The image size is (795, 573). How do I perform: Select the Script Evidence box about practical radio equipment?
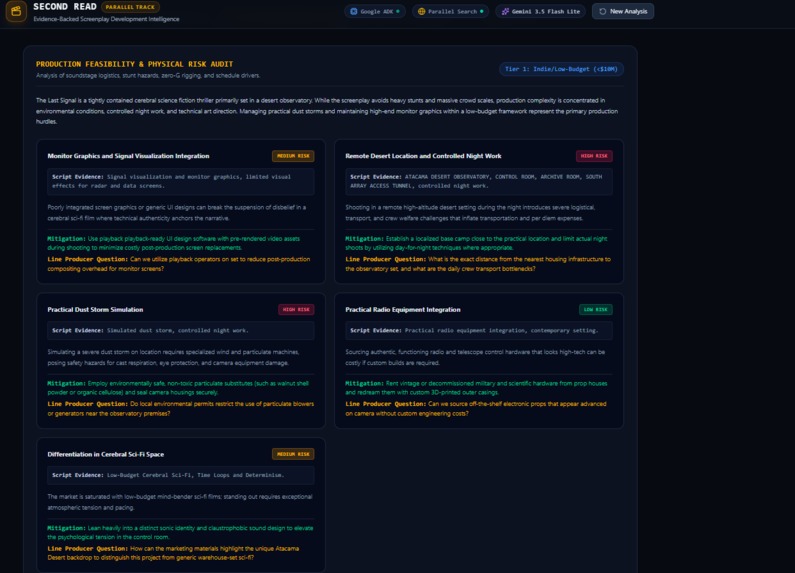click(x=479, y=331)
